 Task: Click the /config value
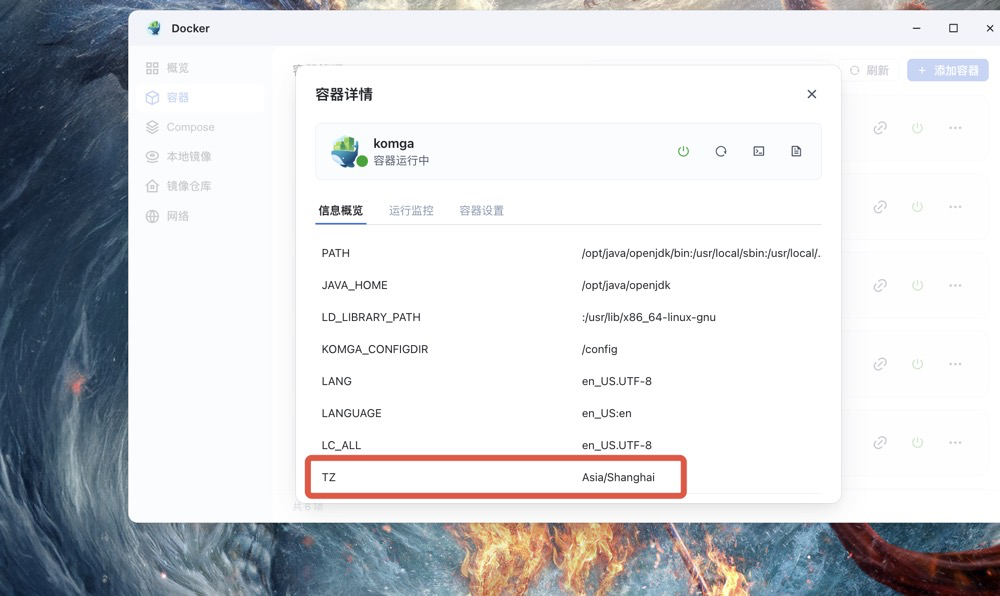coord(599,349)
